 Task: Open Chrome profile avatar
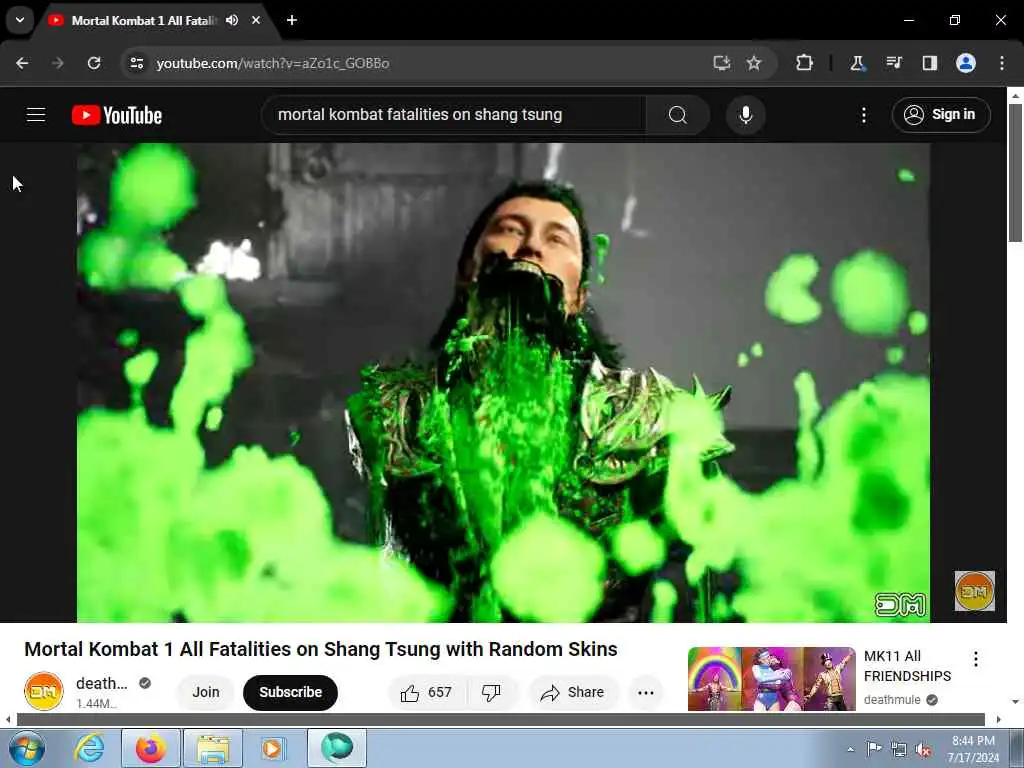click(966, 63)
